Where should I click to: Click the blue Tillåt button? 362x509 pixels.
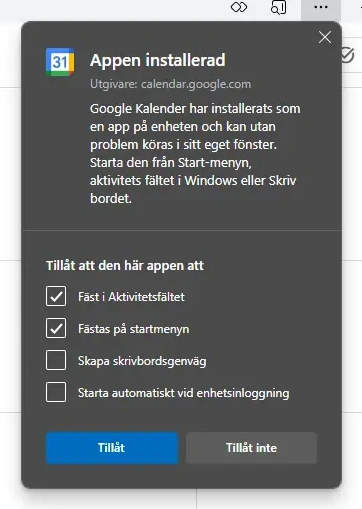tap(112, 448)
